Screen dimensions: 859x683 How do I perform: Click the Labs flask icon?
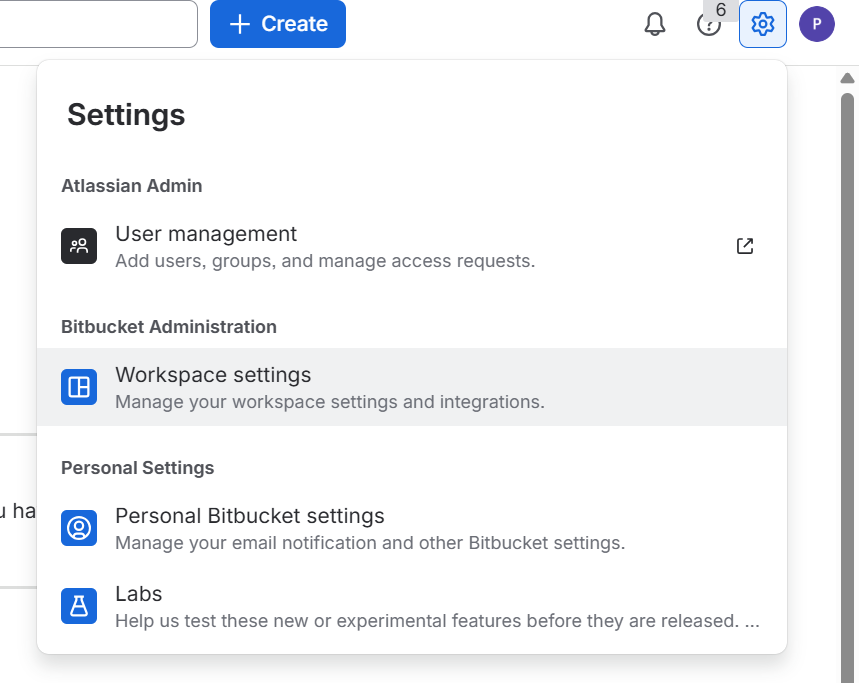point(79,606)
